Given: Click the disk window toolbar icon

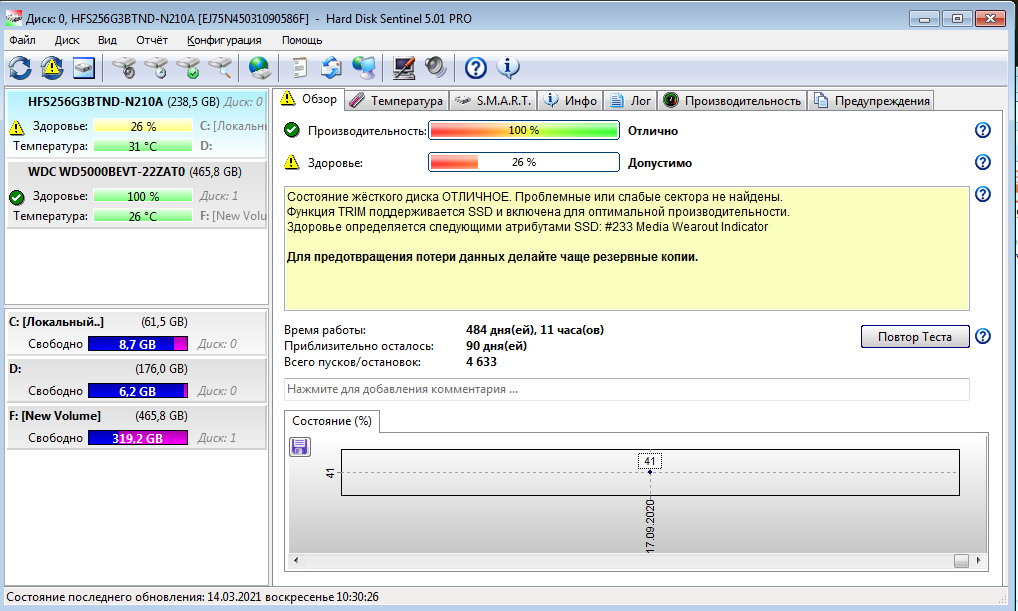Looking at the screenshot, I should 84,68.
